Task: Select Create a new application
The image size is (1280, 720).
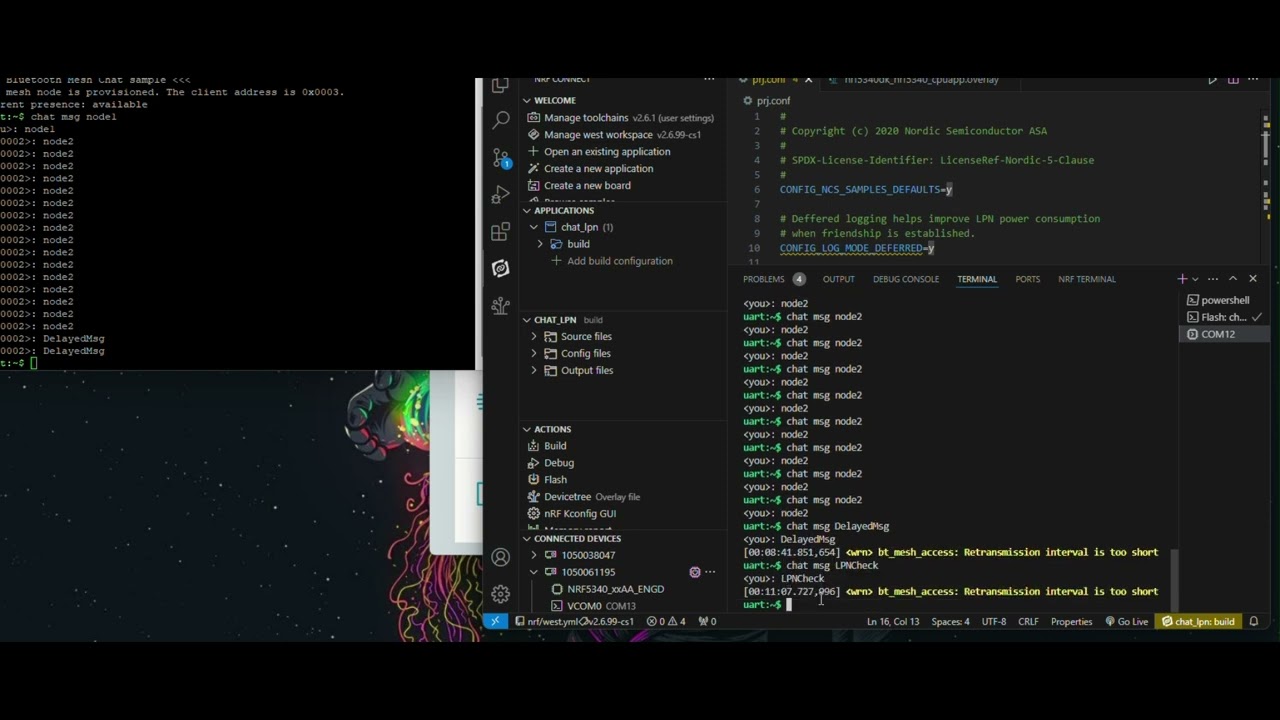Action: pyautogui.click(x=599, y=169)
